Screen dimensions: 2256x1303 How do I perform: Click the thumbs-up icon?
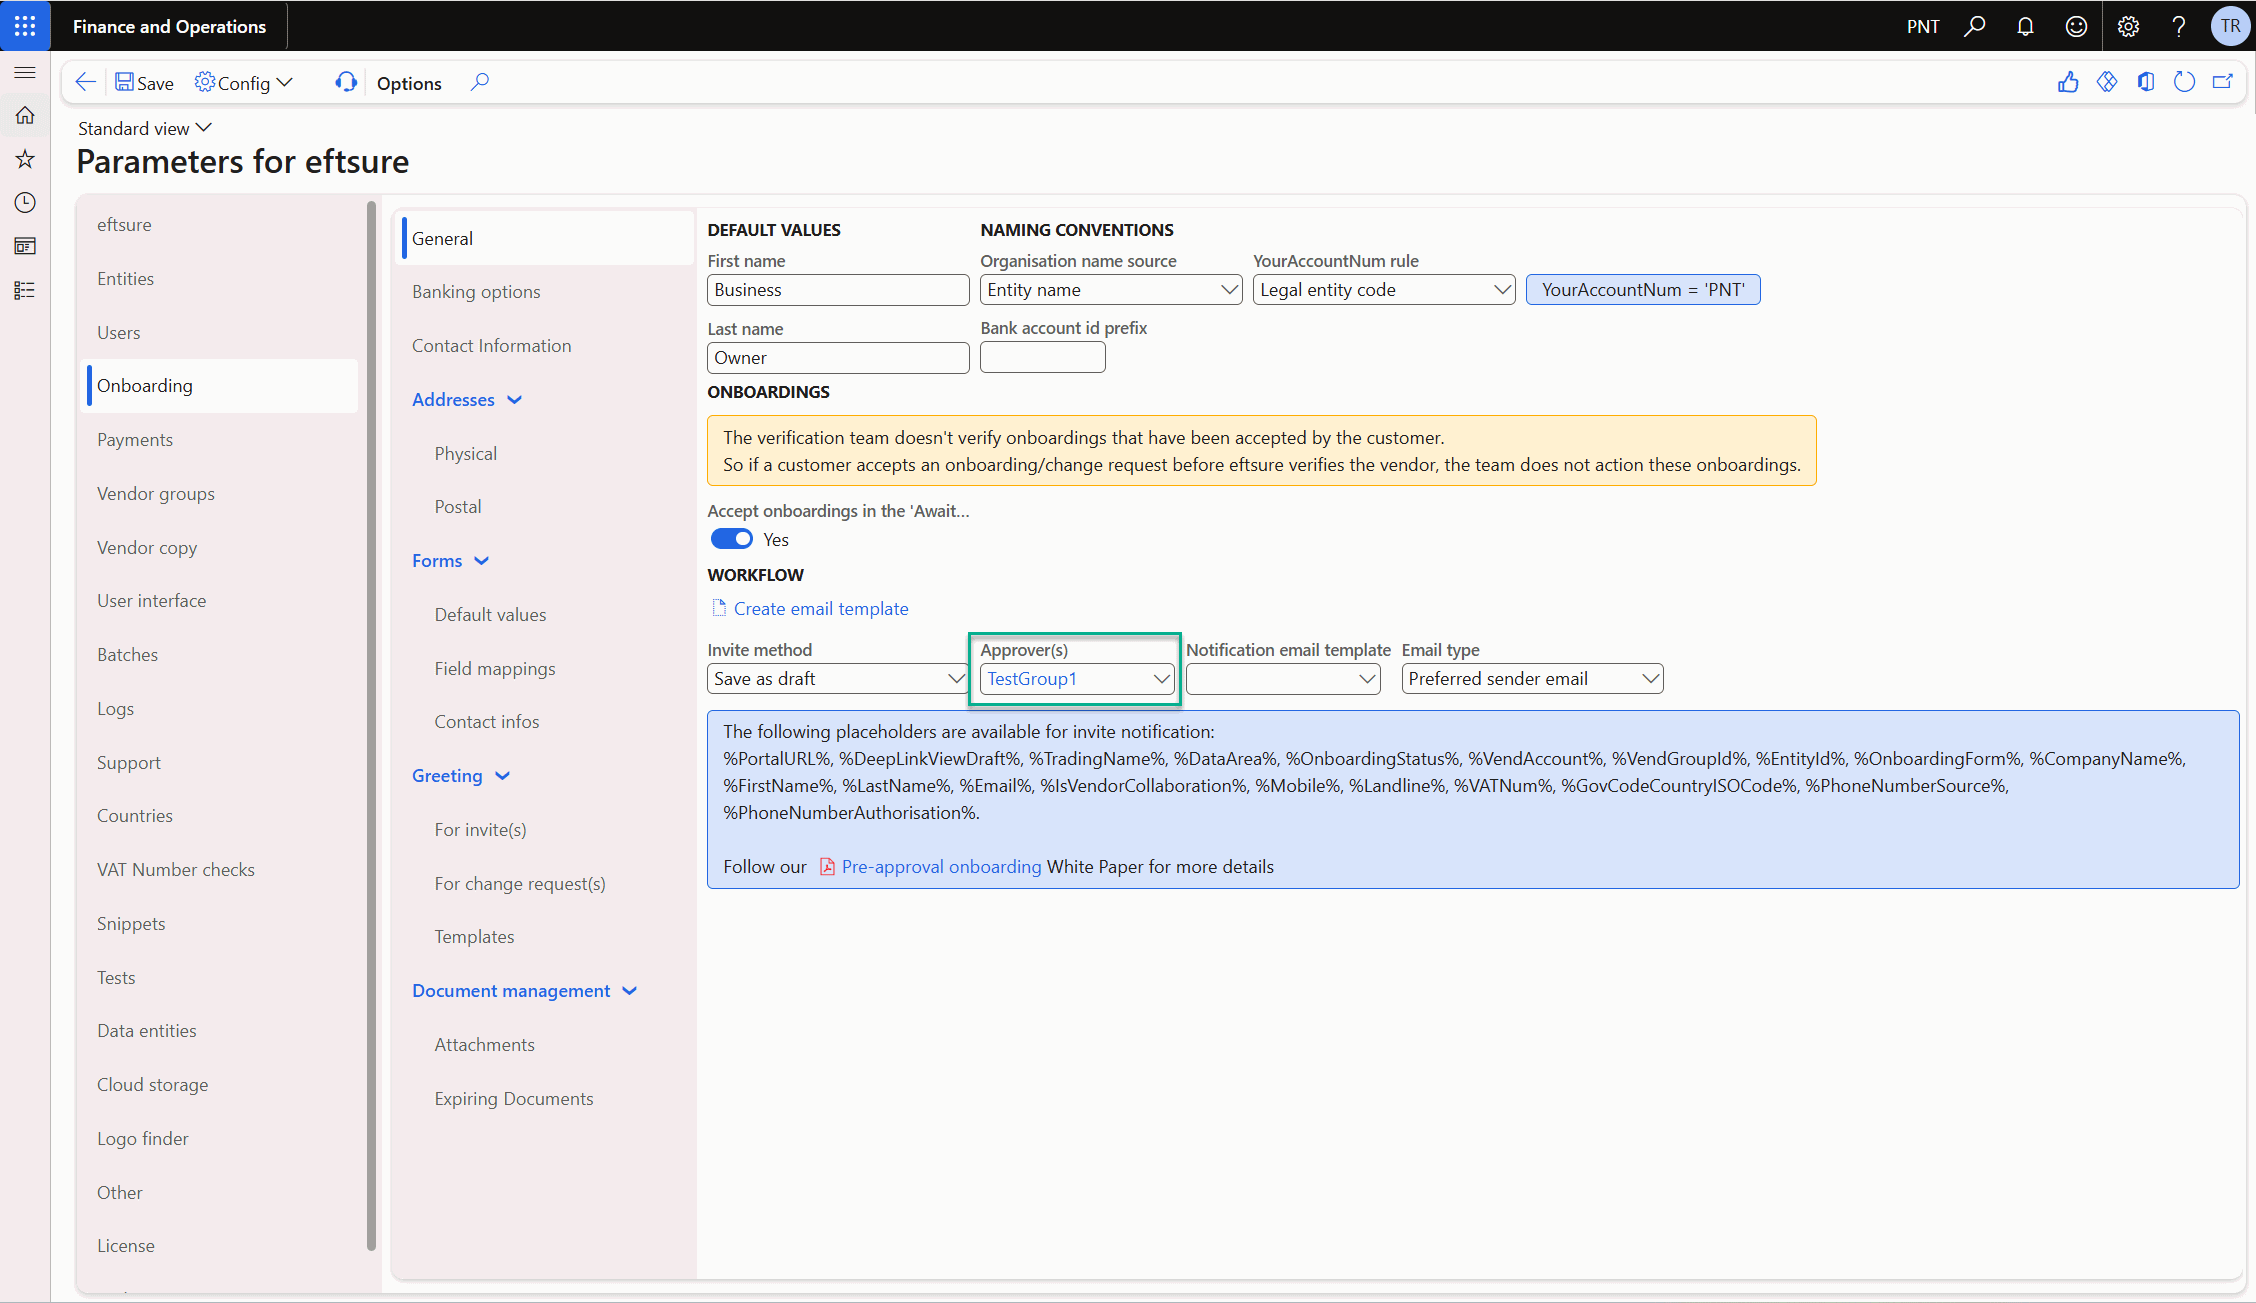[2068, 82]
